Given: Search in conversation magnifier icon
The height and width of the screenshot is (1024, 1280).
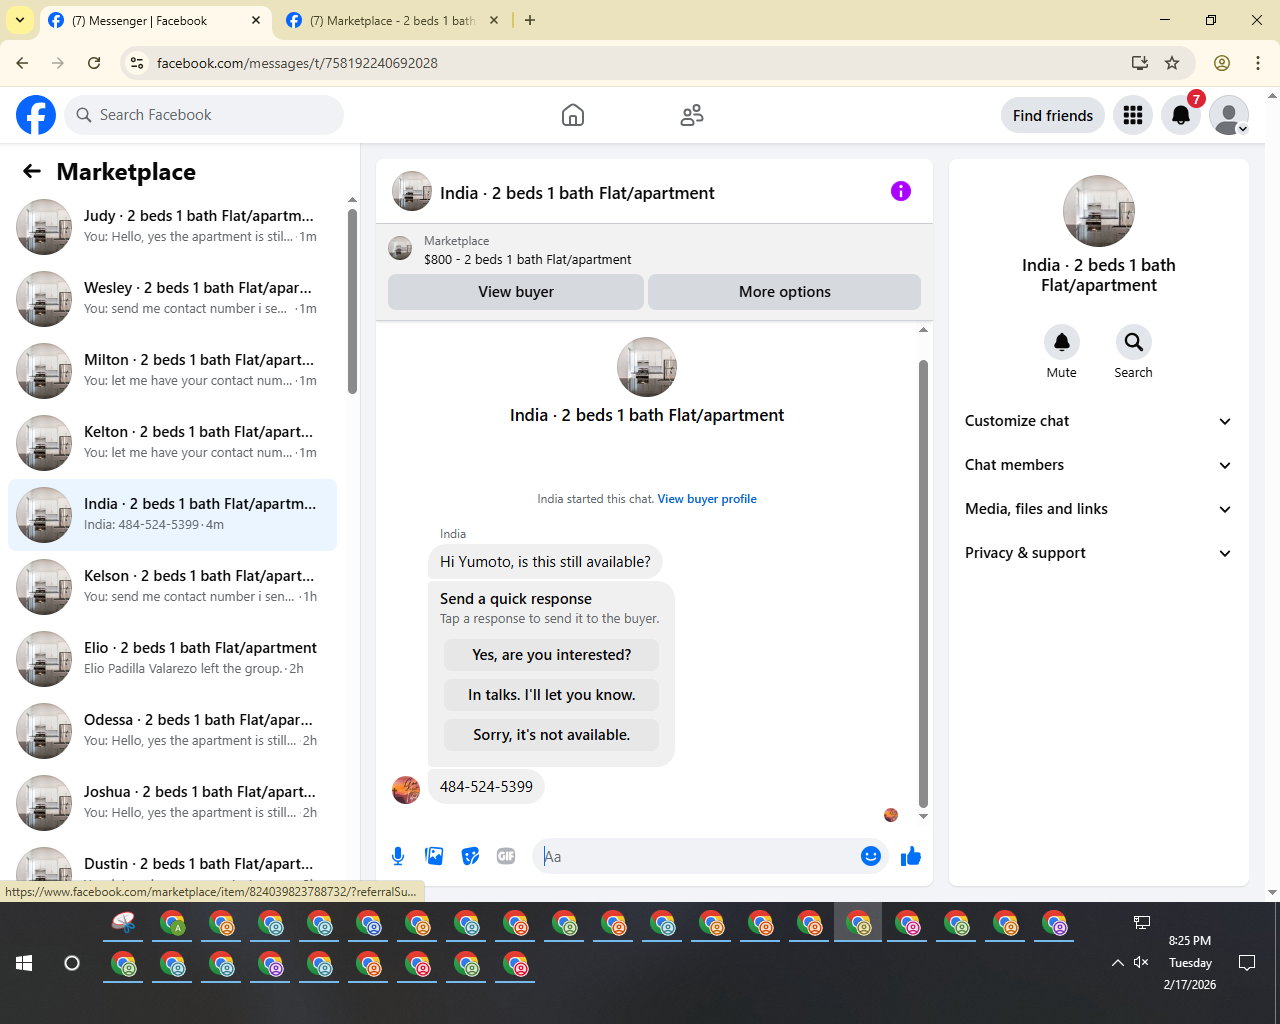Looking at the screenshot, I should click(1134, 342).
